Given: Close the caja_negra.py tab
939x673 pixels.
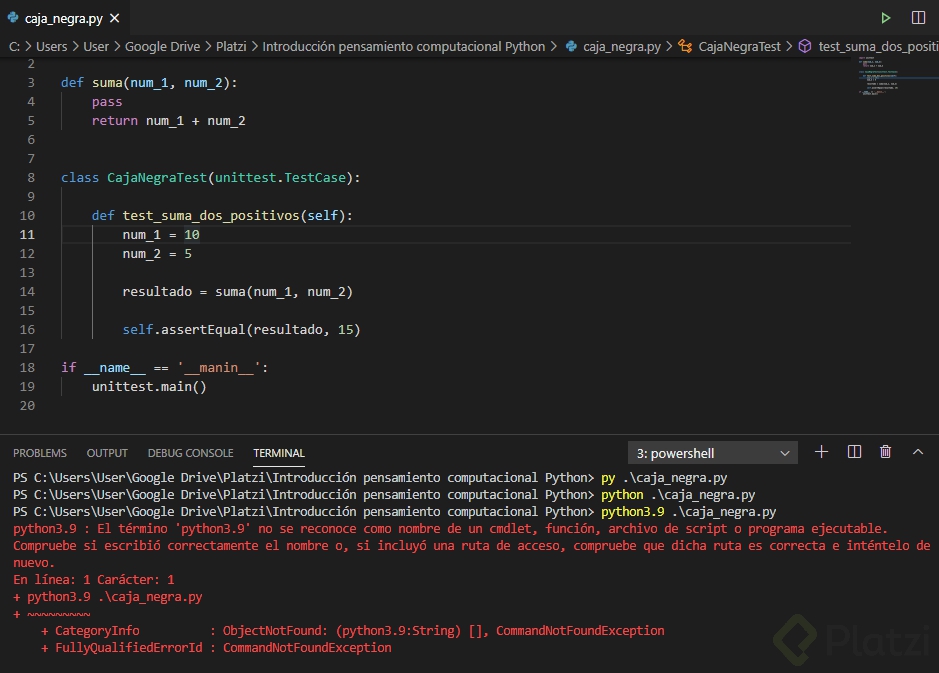Looking at the screenshot, I should point(114,19).
